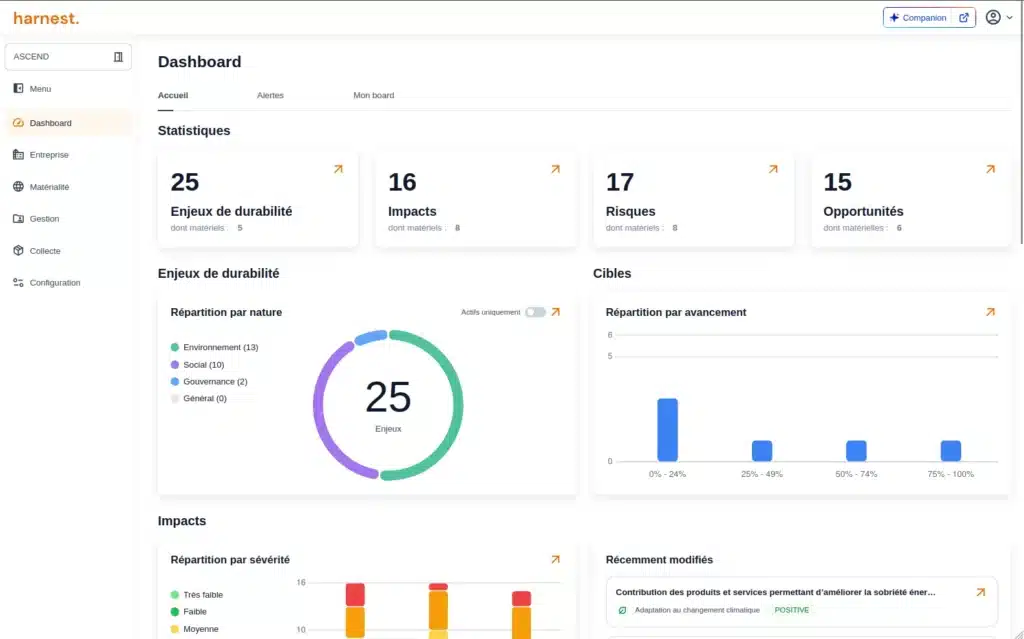Toggle Environnement (13) legend entry
The height and width of the screenshot is (639, 1024).
click(x=214, y=348)
